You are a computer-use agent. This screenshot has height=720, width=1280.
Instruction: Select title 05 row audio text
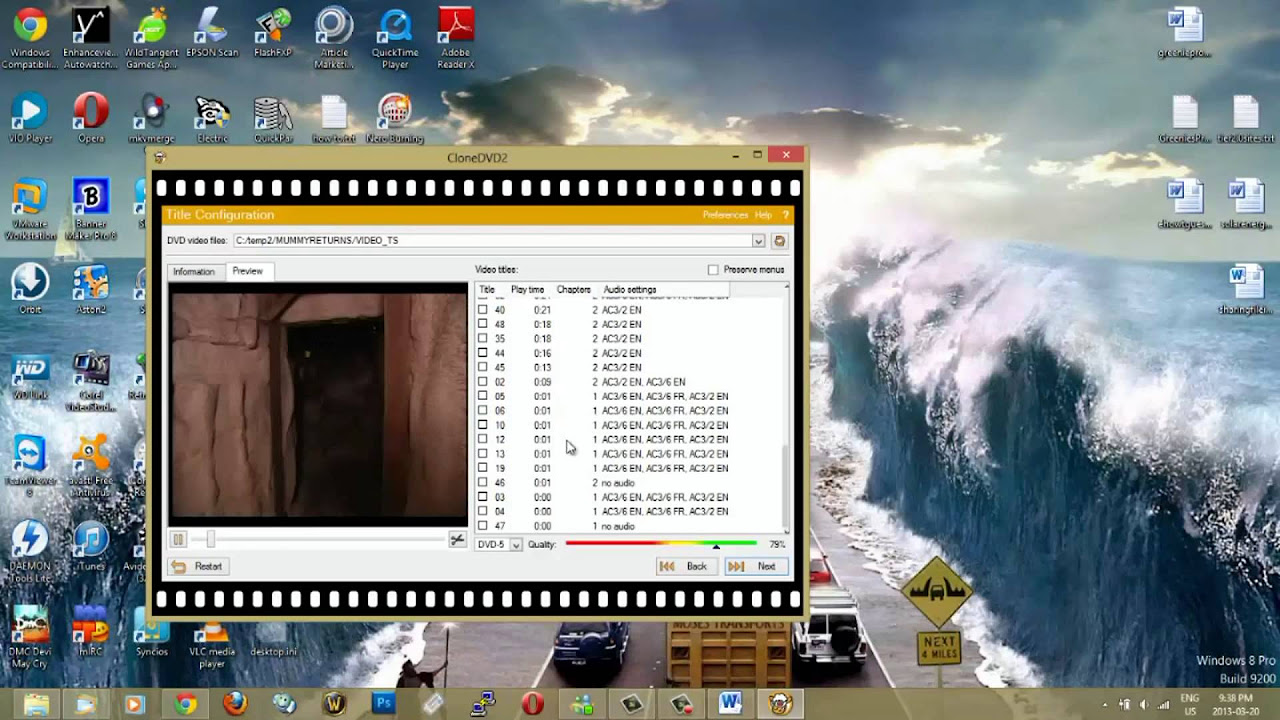pyautogui.click(x=665, y=396)
